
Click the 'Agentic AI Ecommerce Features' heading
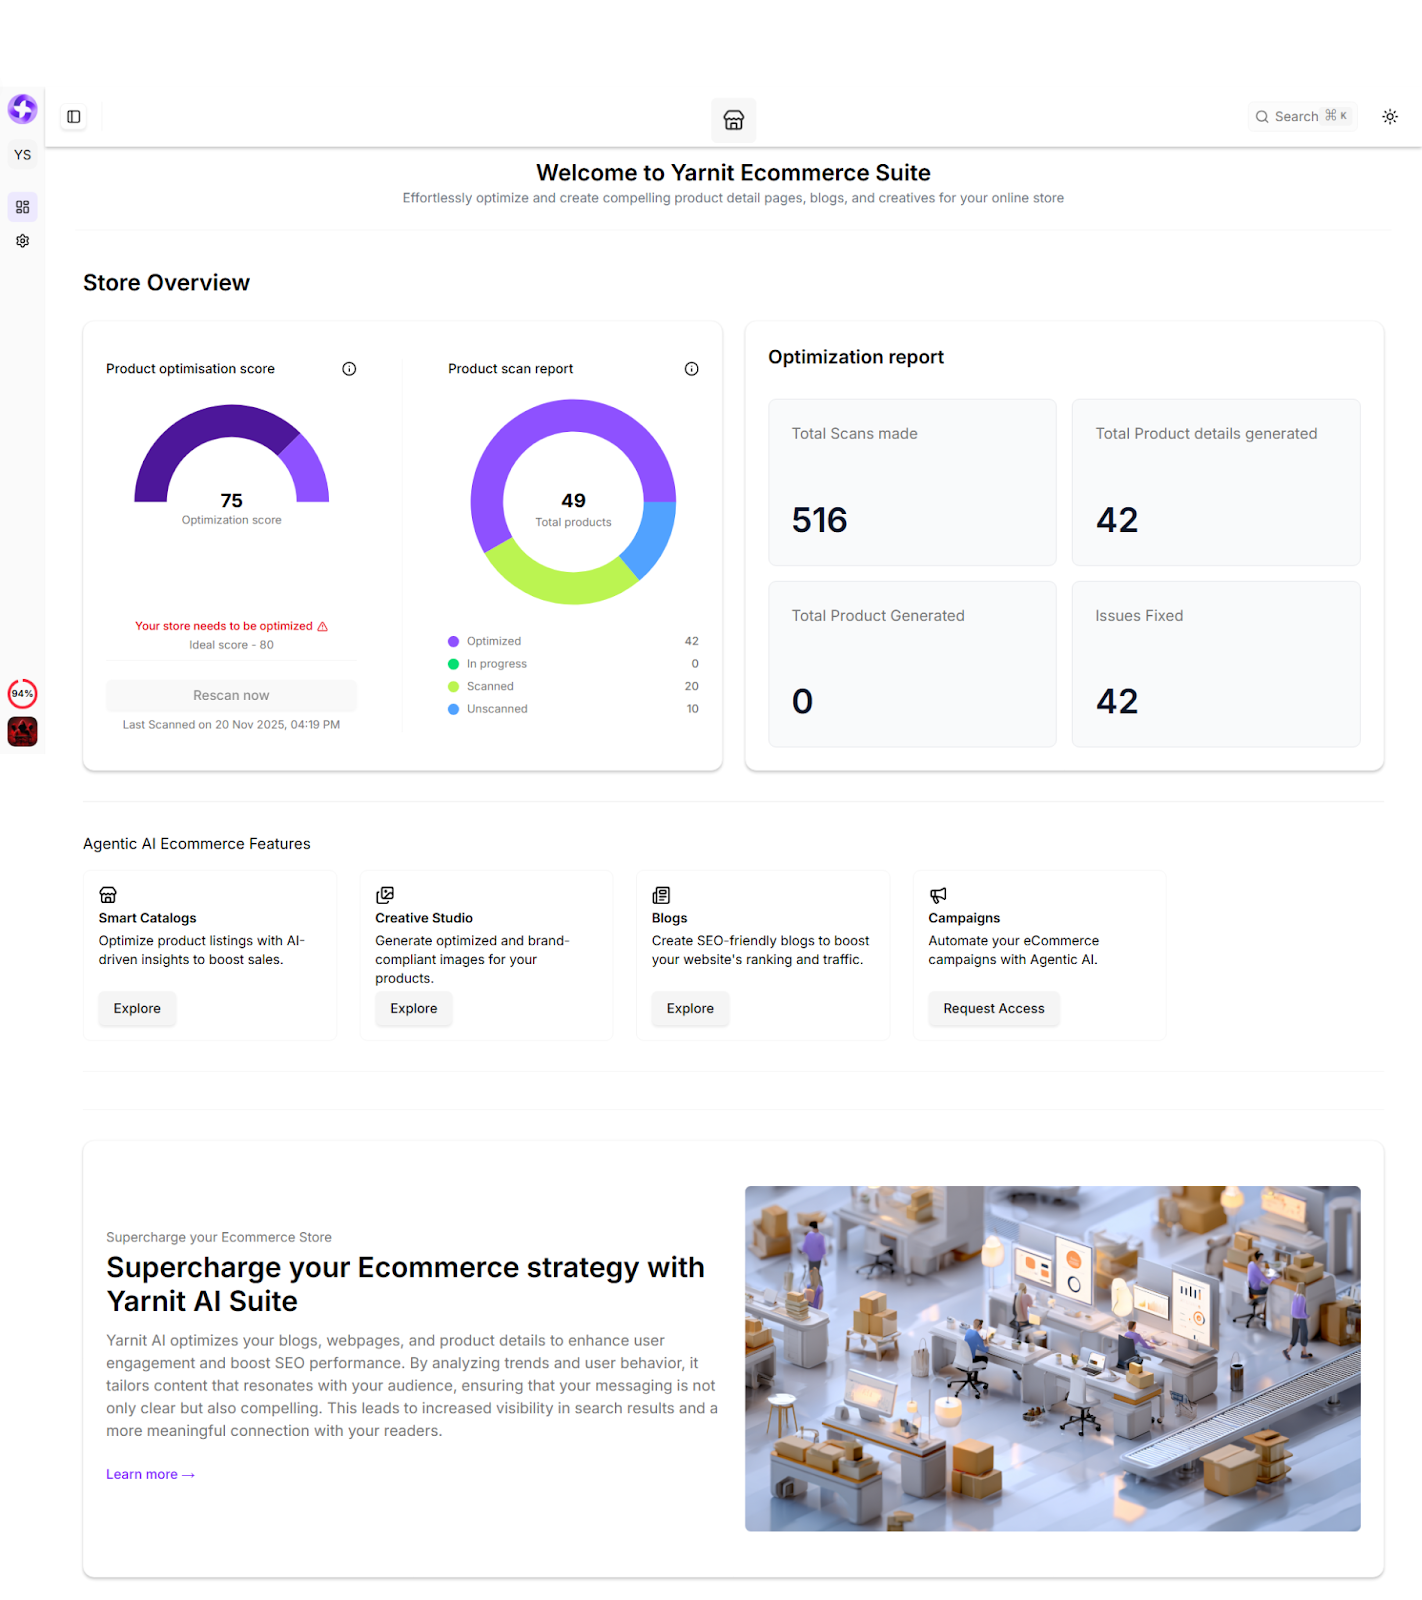point(197,844)
